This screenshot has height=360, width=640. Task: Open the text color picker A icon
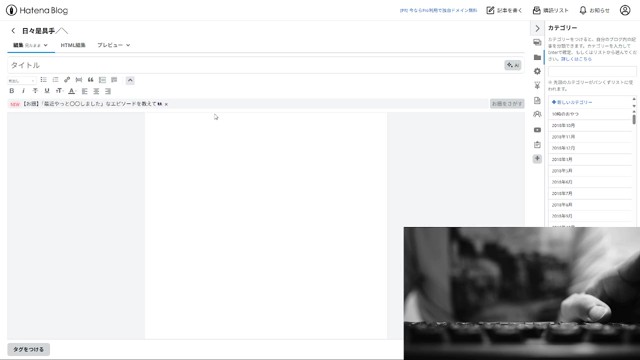click(71, 91)
